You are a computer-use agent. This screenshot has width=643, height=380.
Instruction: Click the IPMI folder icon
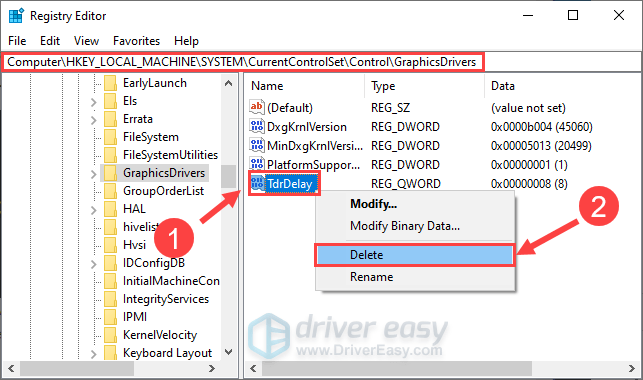point(110,317)
